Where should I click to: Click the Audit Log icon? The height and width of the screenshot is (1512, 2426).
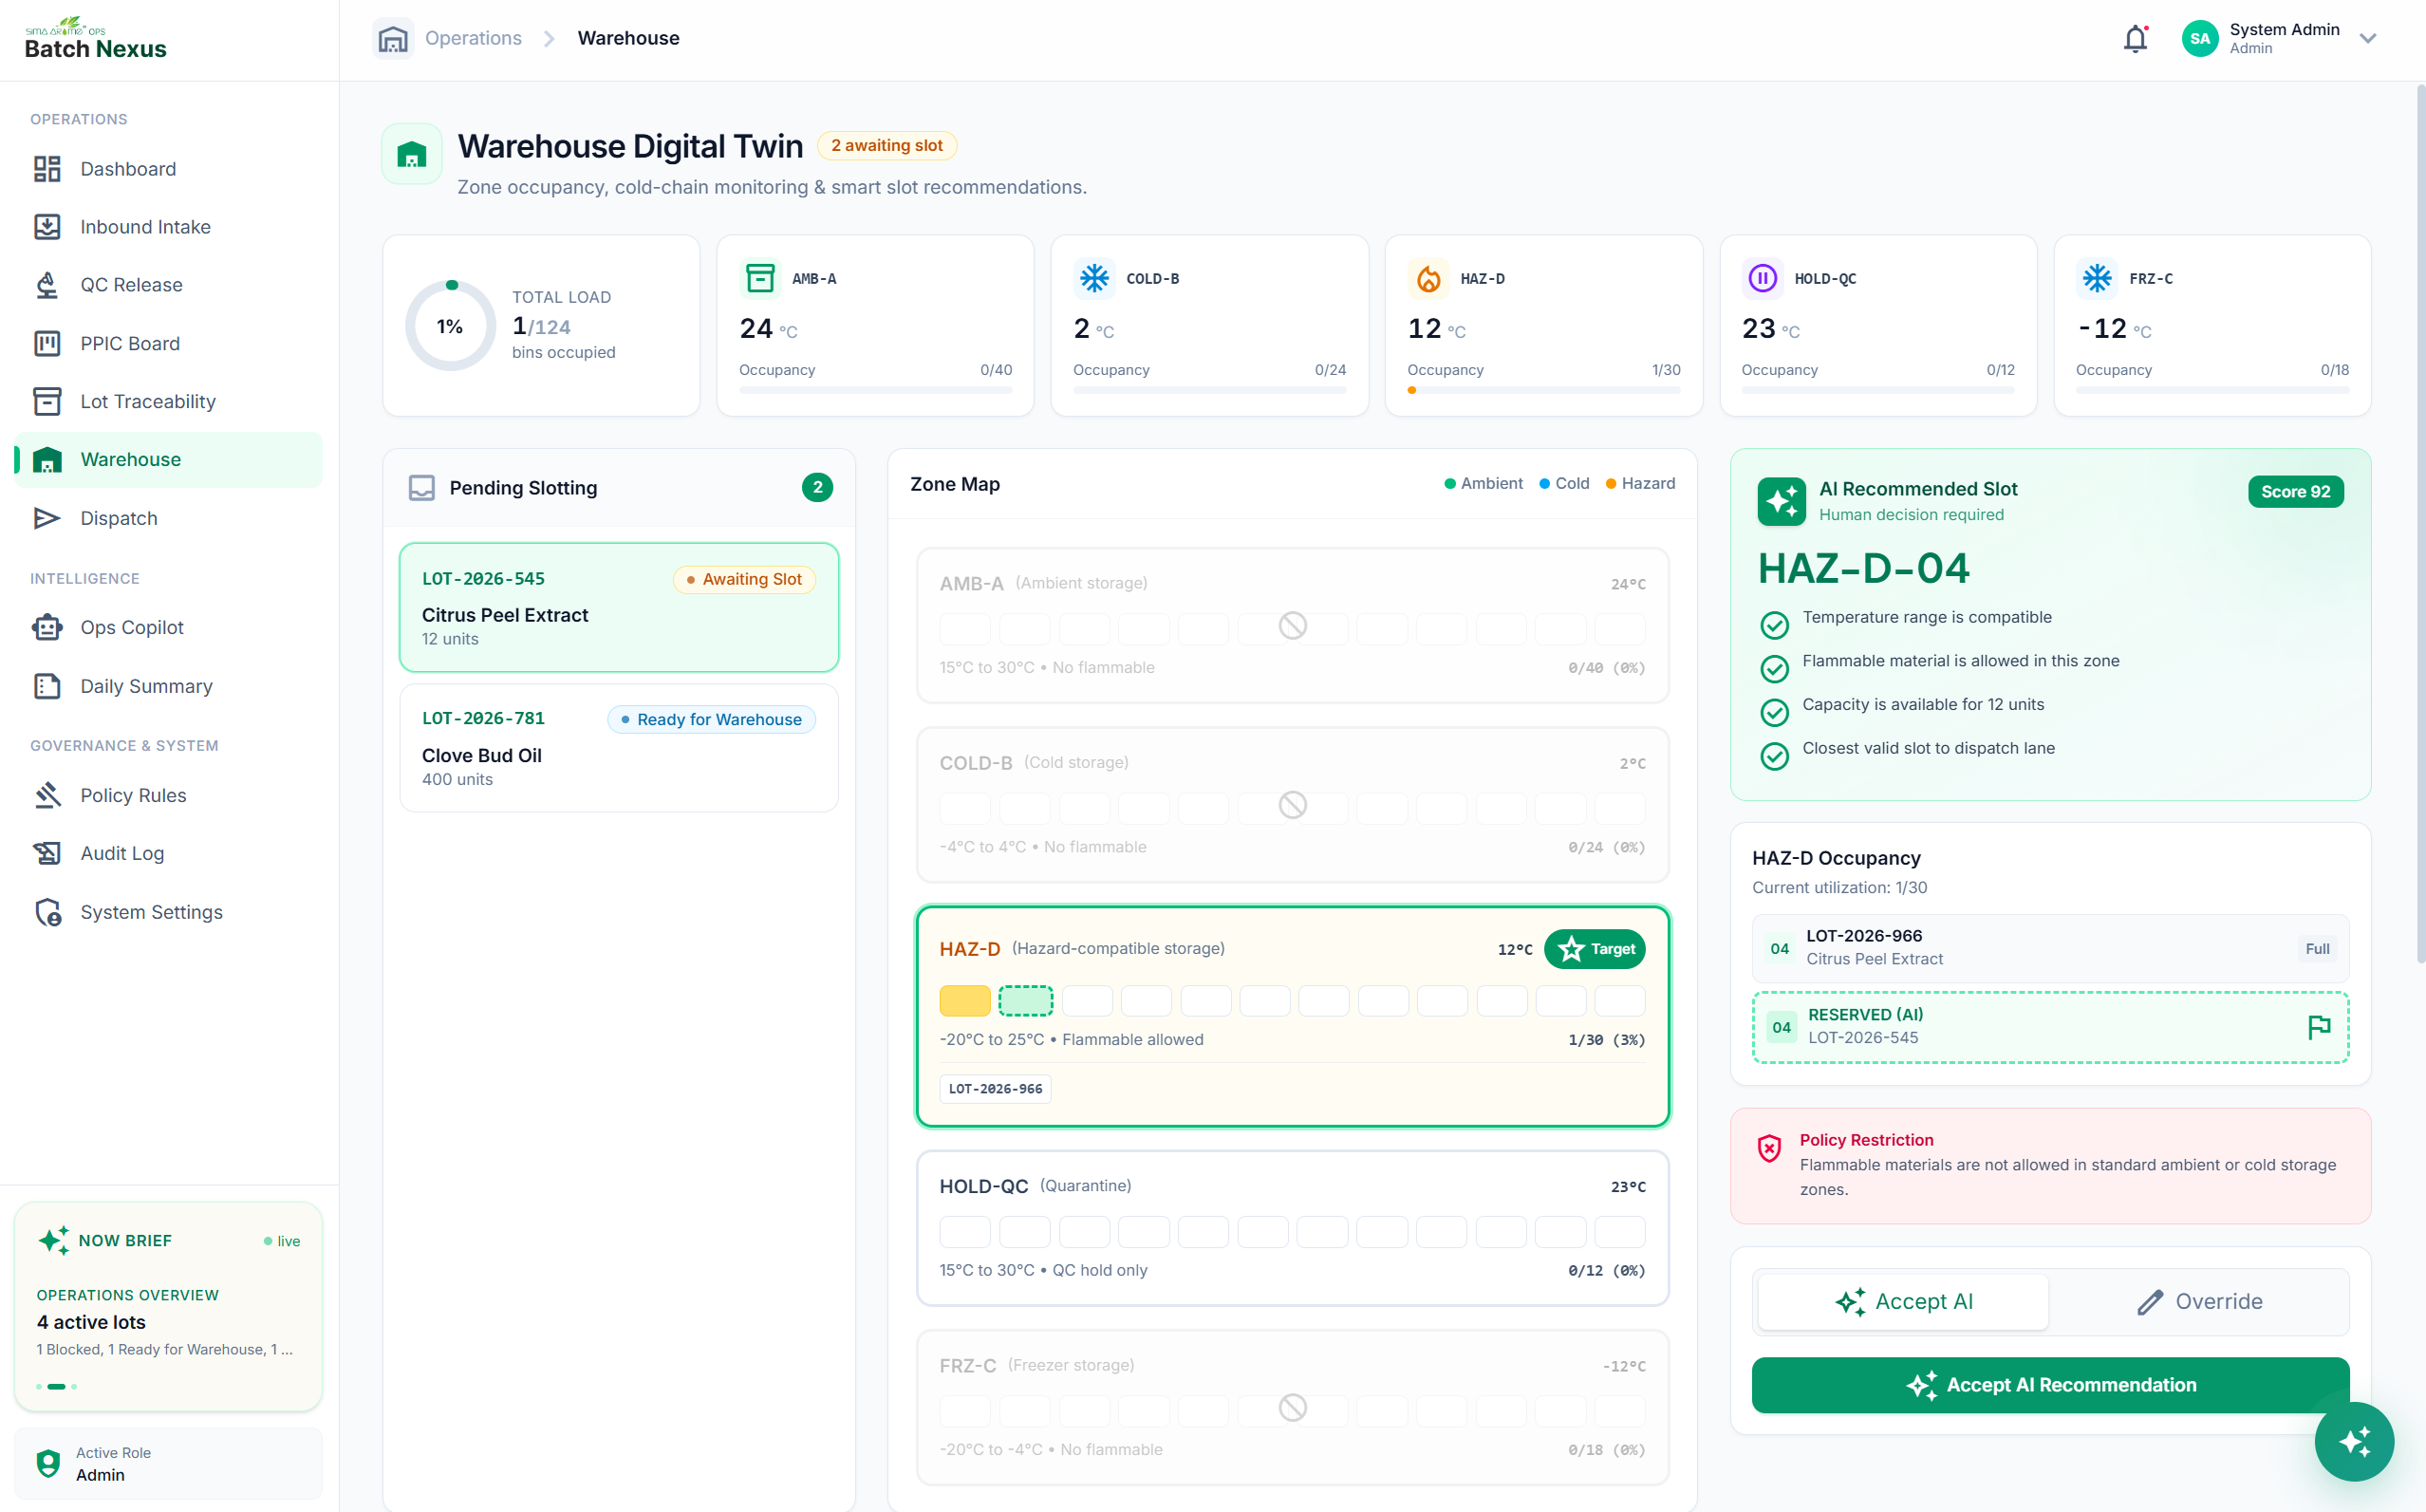coord(47,853)
